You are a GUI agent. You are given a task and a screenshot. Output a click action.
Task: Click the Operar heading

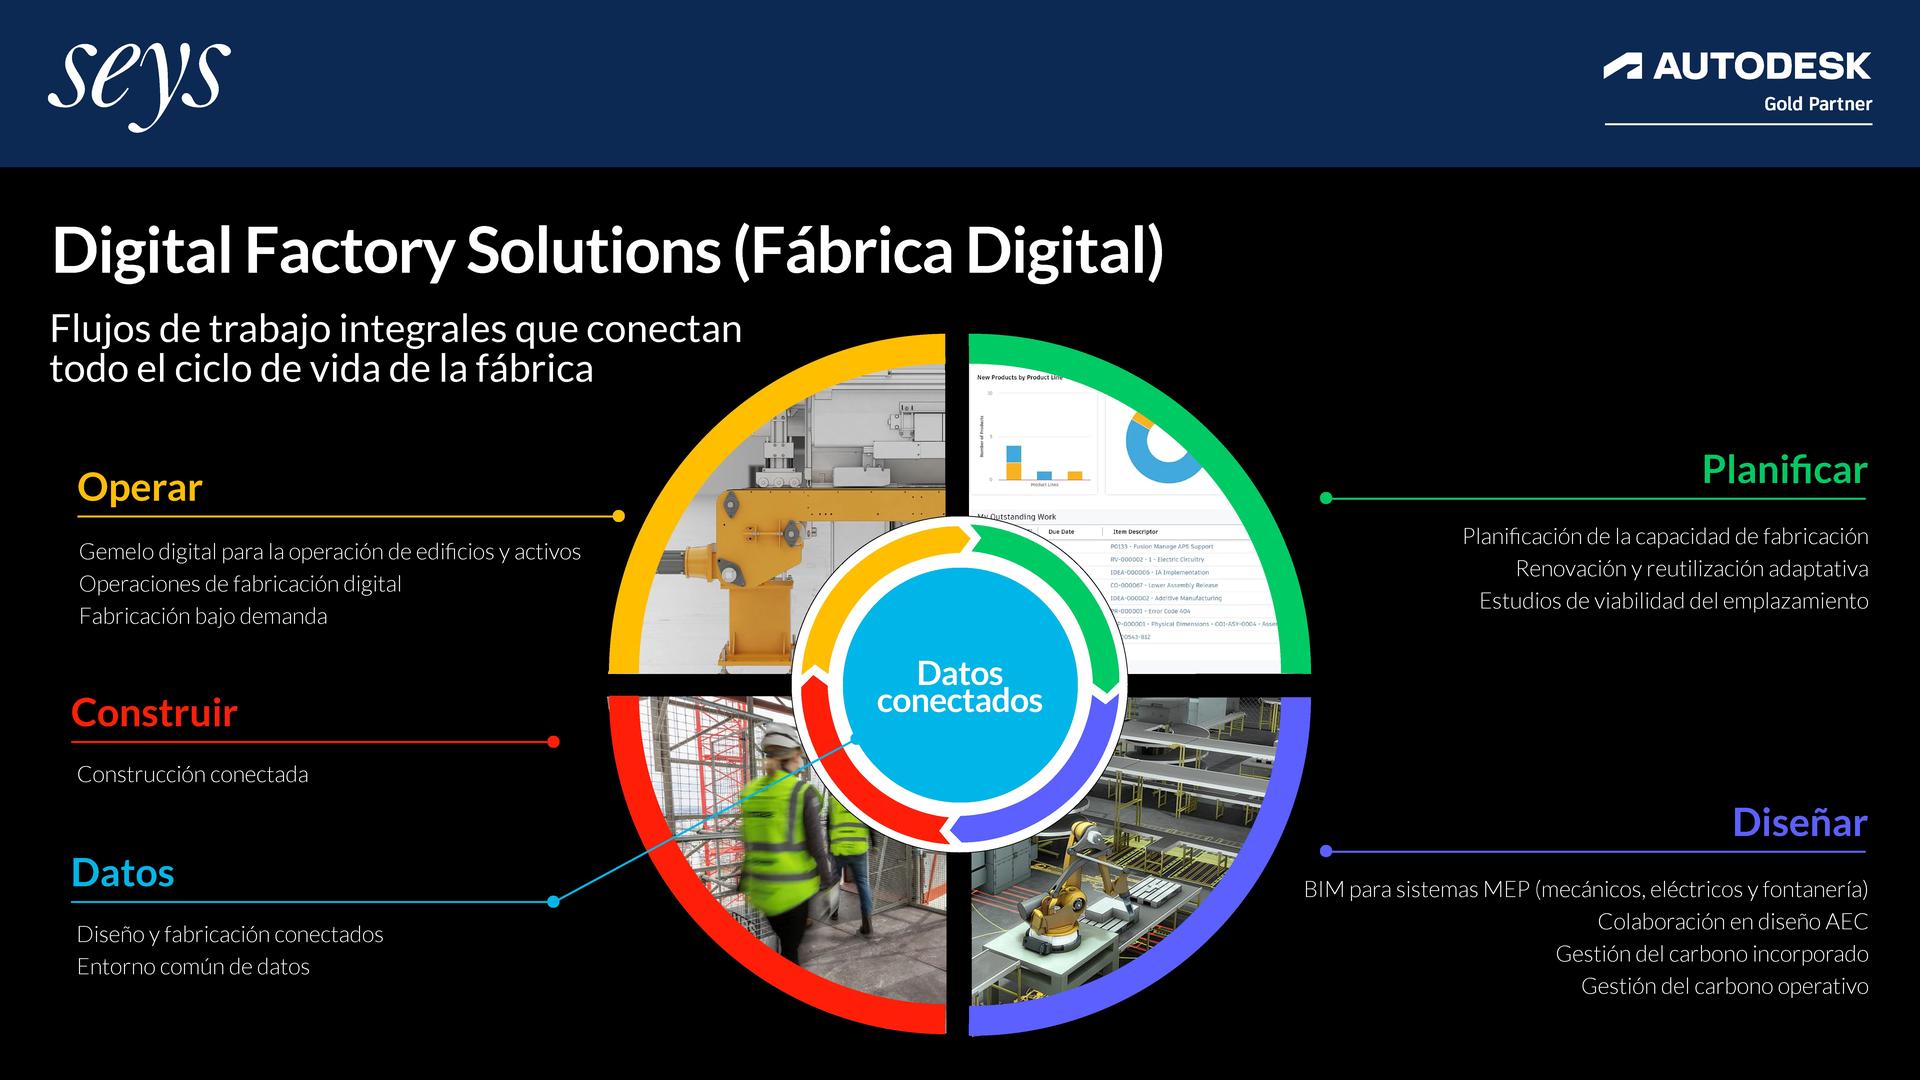(x=140, y=487)
